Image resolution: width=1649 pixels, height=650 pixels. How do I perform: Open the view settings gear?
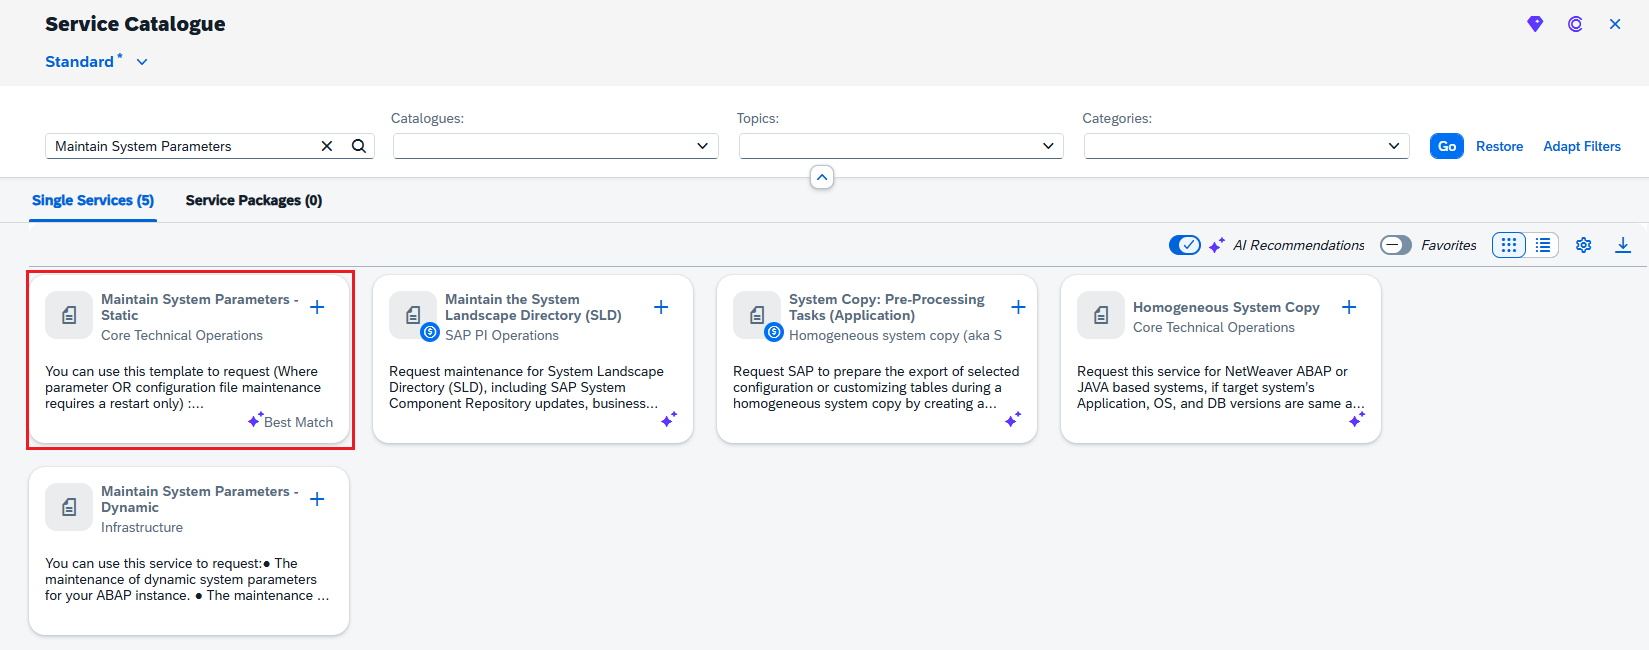[x=1584, y=245]
